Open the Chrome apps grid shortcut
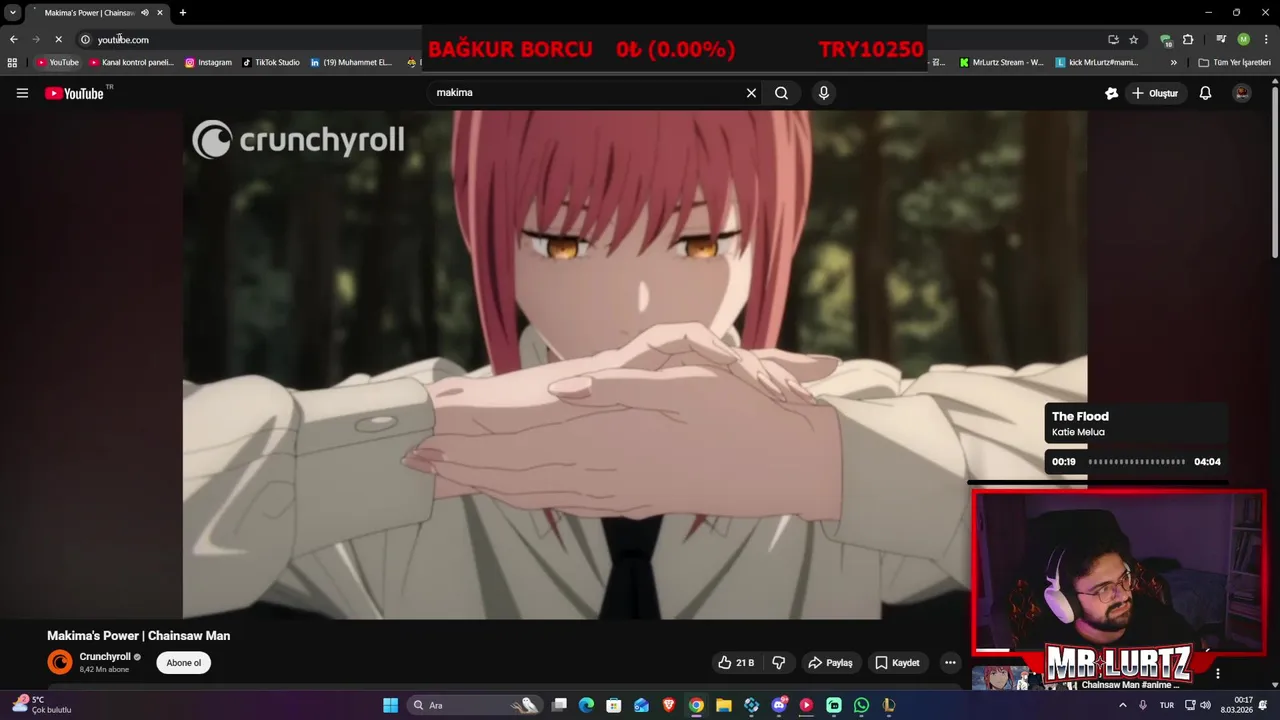Screen dimensions: 1280x720 [12, 62]
